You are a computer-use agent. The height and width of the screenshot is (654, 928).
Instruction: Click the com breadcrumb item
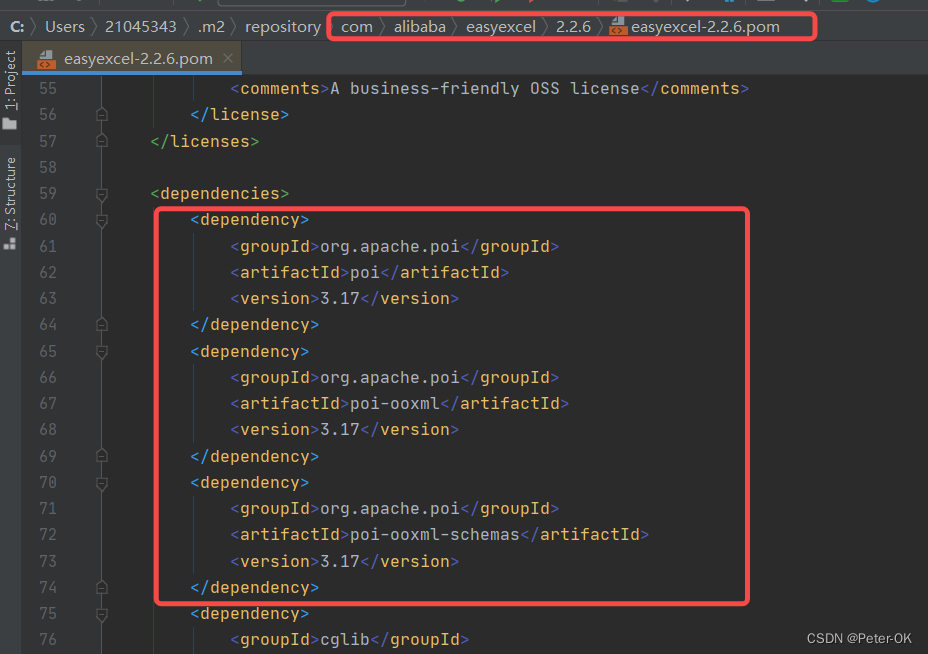356,26
